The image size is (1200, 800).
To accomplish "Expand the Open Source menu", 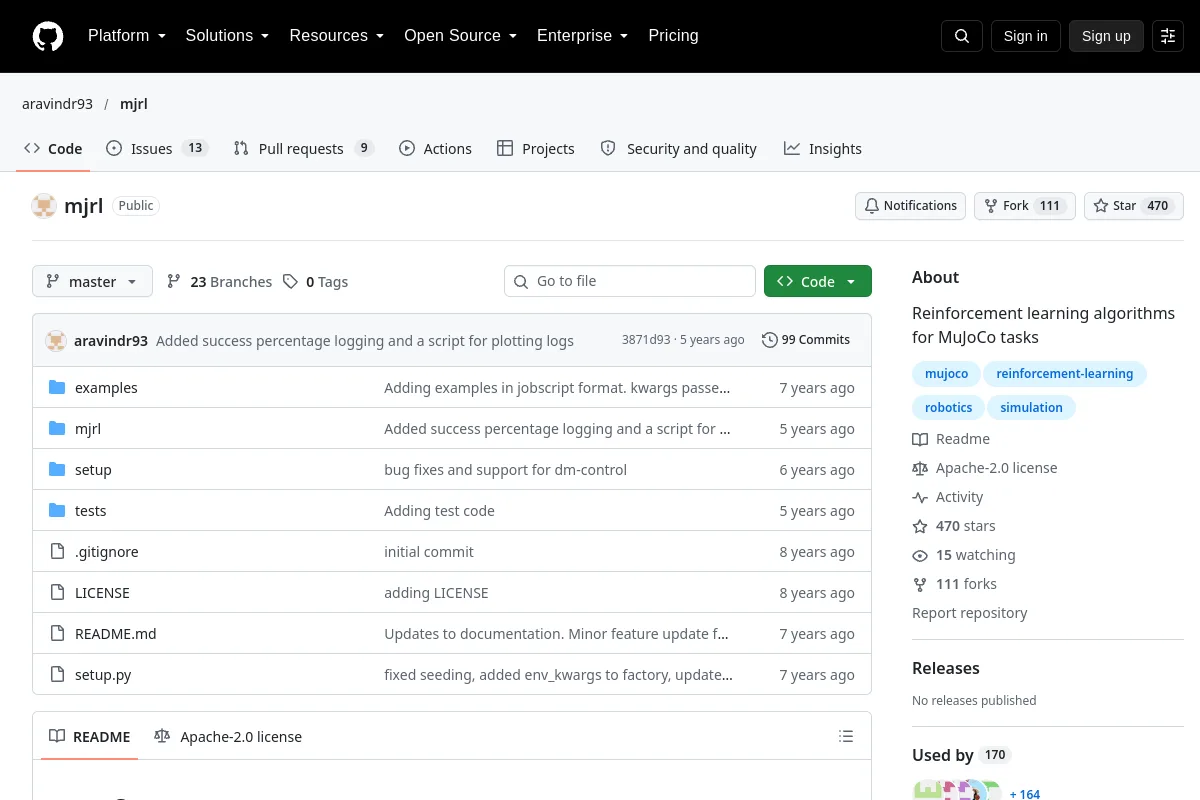I will (x=460, y=36).
